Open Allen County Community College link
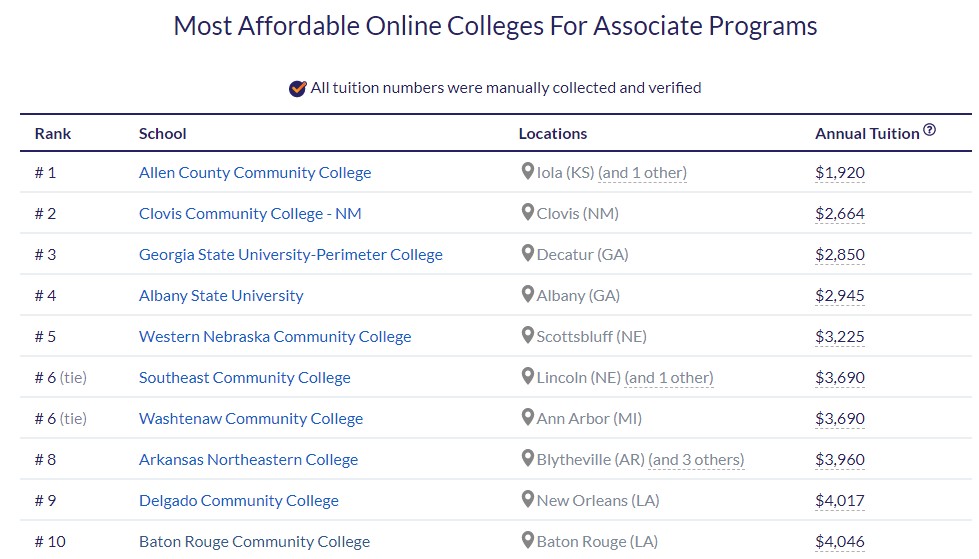The height and width of the screenshot is (559, 979). click(255, 173)
